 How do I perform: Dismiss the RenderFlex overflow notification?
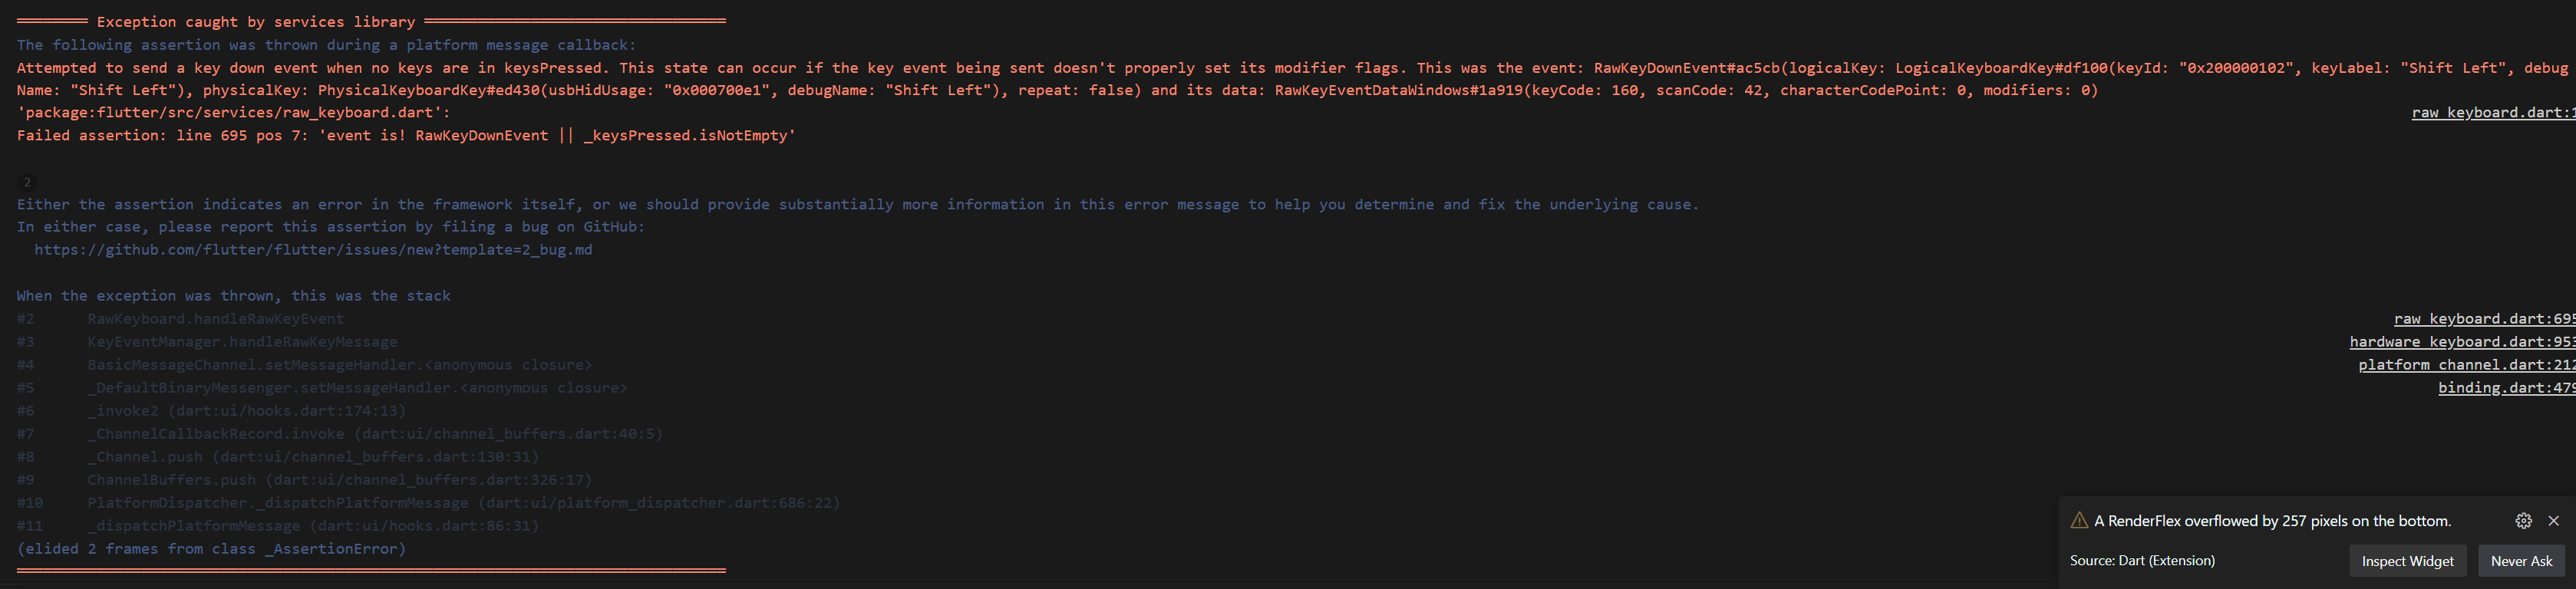coord(2554,521)
